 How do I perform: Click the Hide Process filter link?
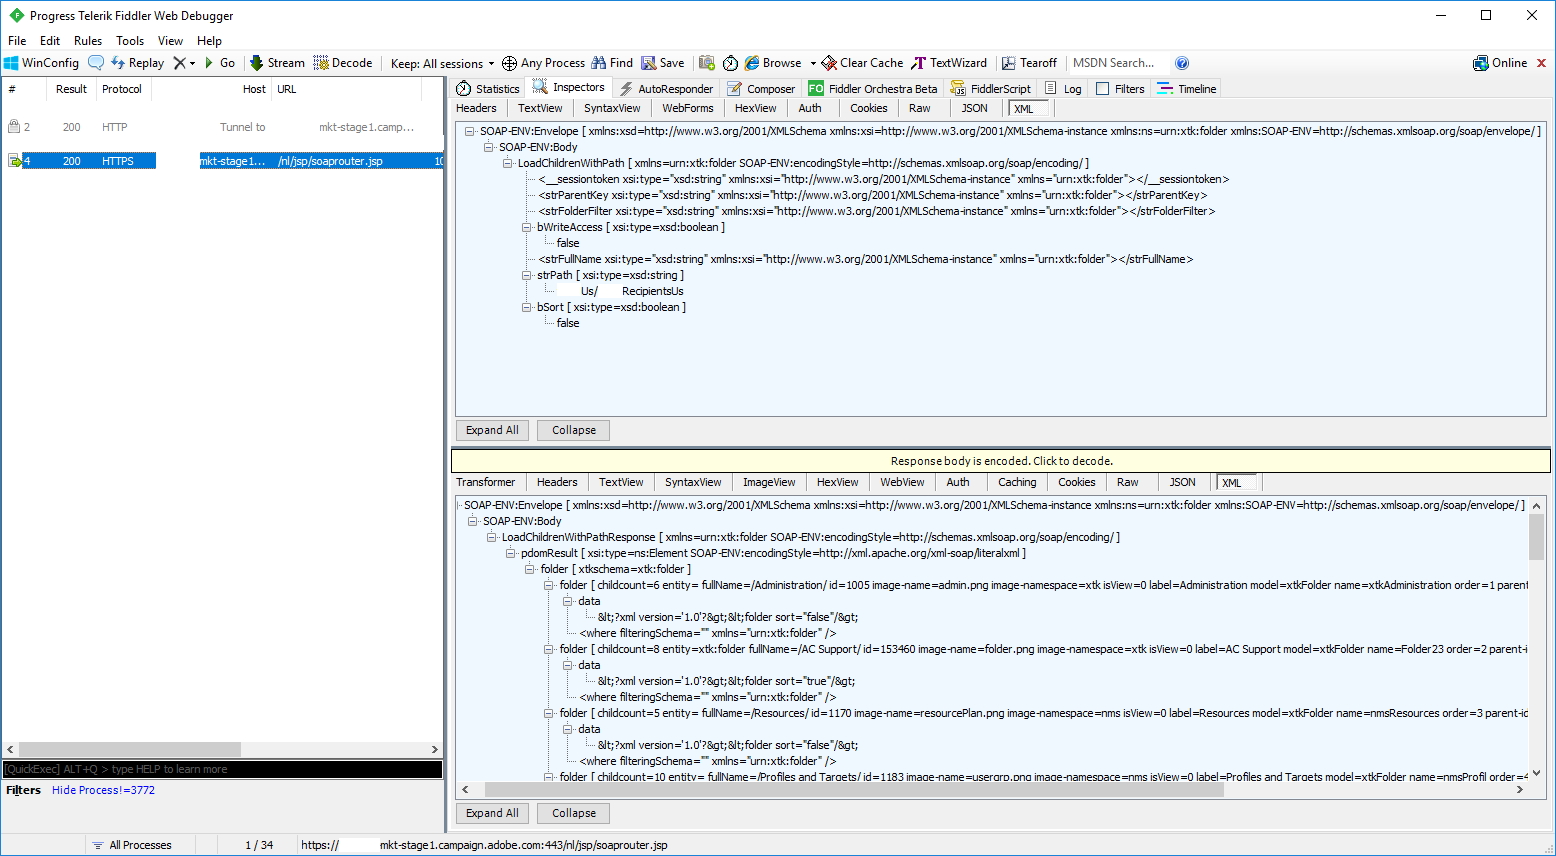pos(103,790)
